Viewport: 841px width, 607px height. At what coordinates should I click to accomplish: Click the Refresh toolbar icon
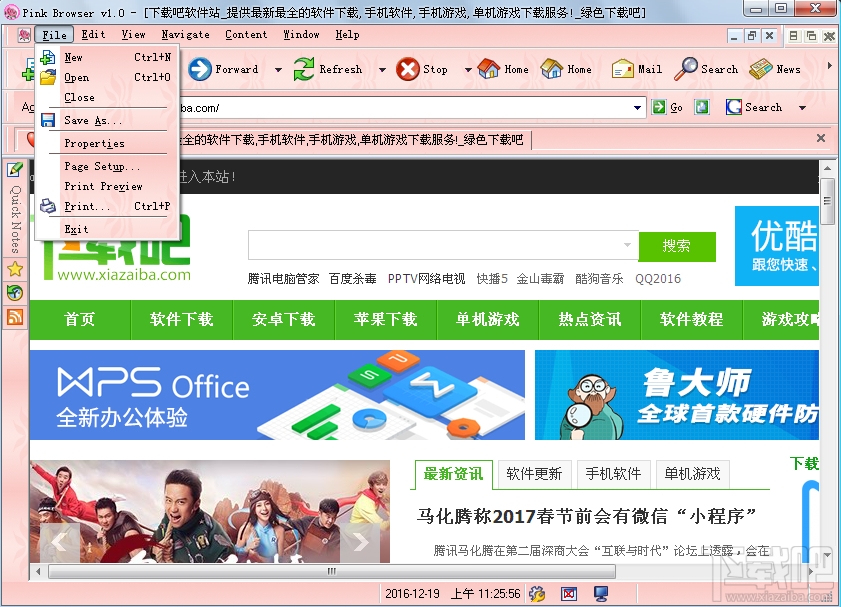click(304, 69)
